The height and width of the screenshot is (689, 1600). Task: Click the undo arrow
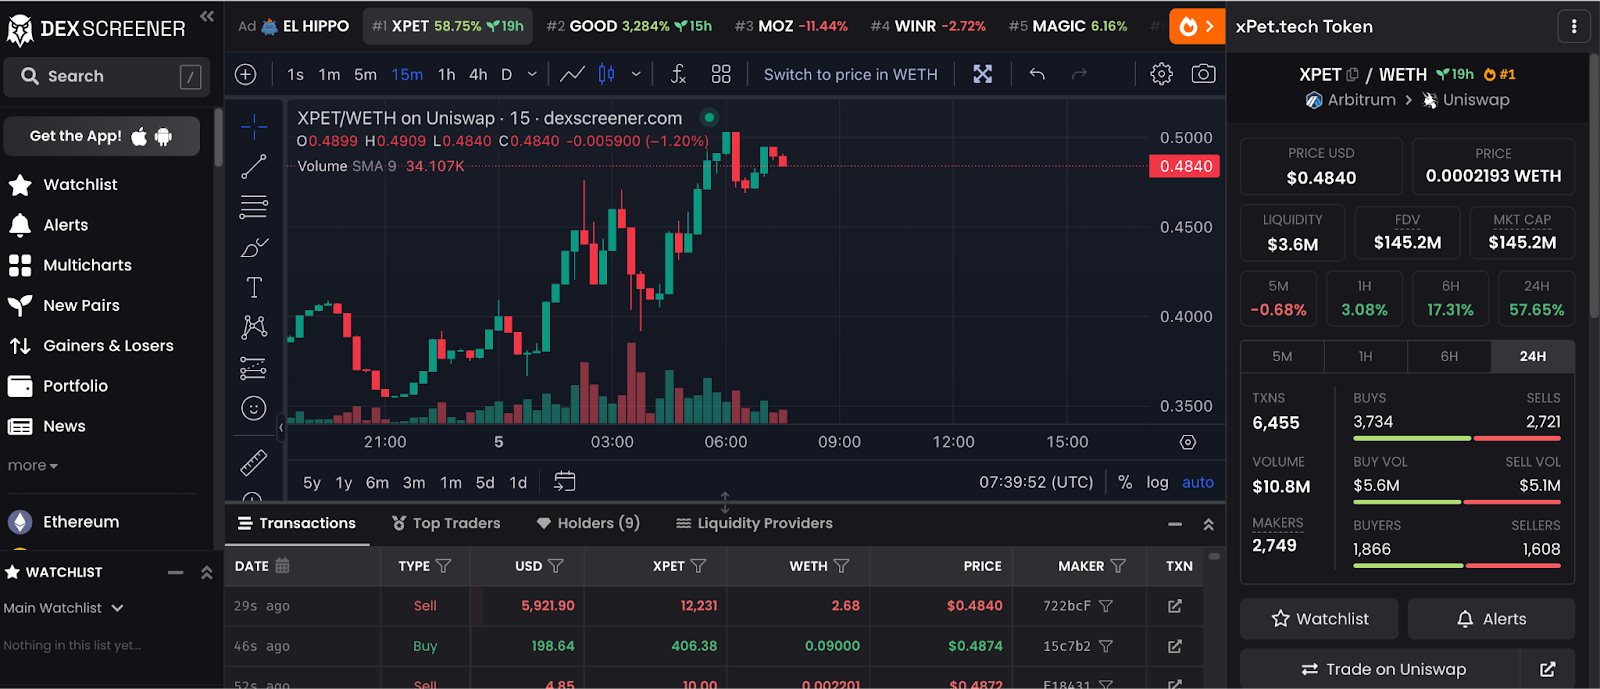click(x=1037, y=74)
